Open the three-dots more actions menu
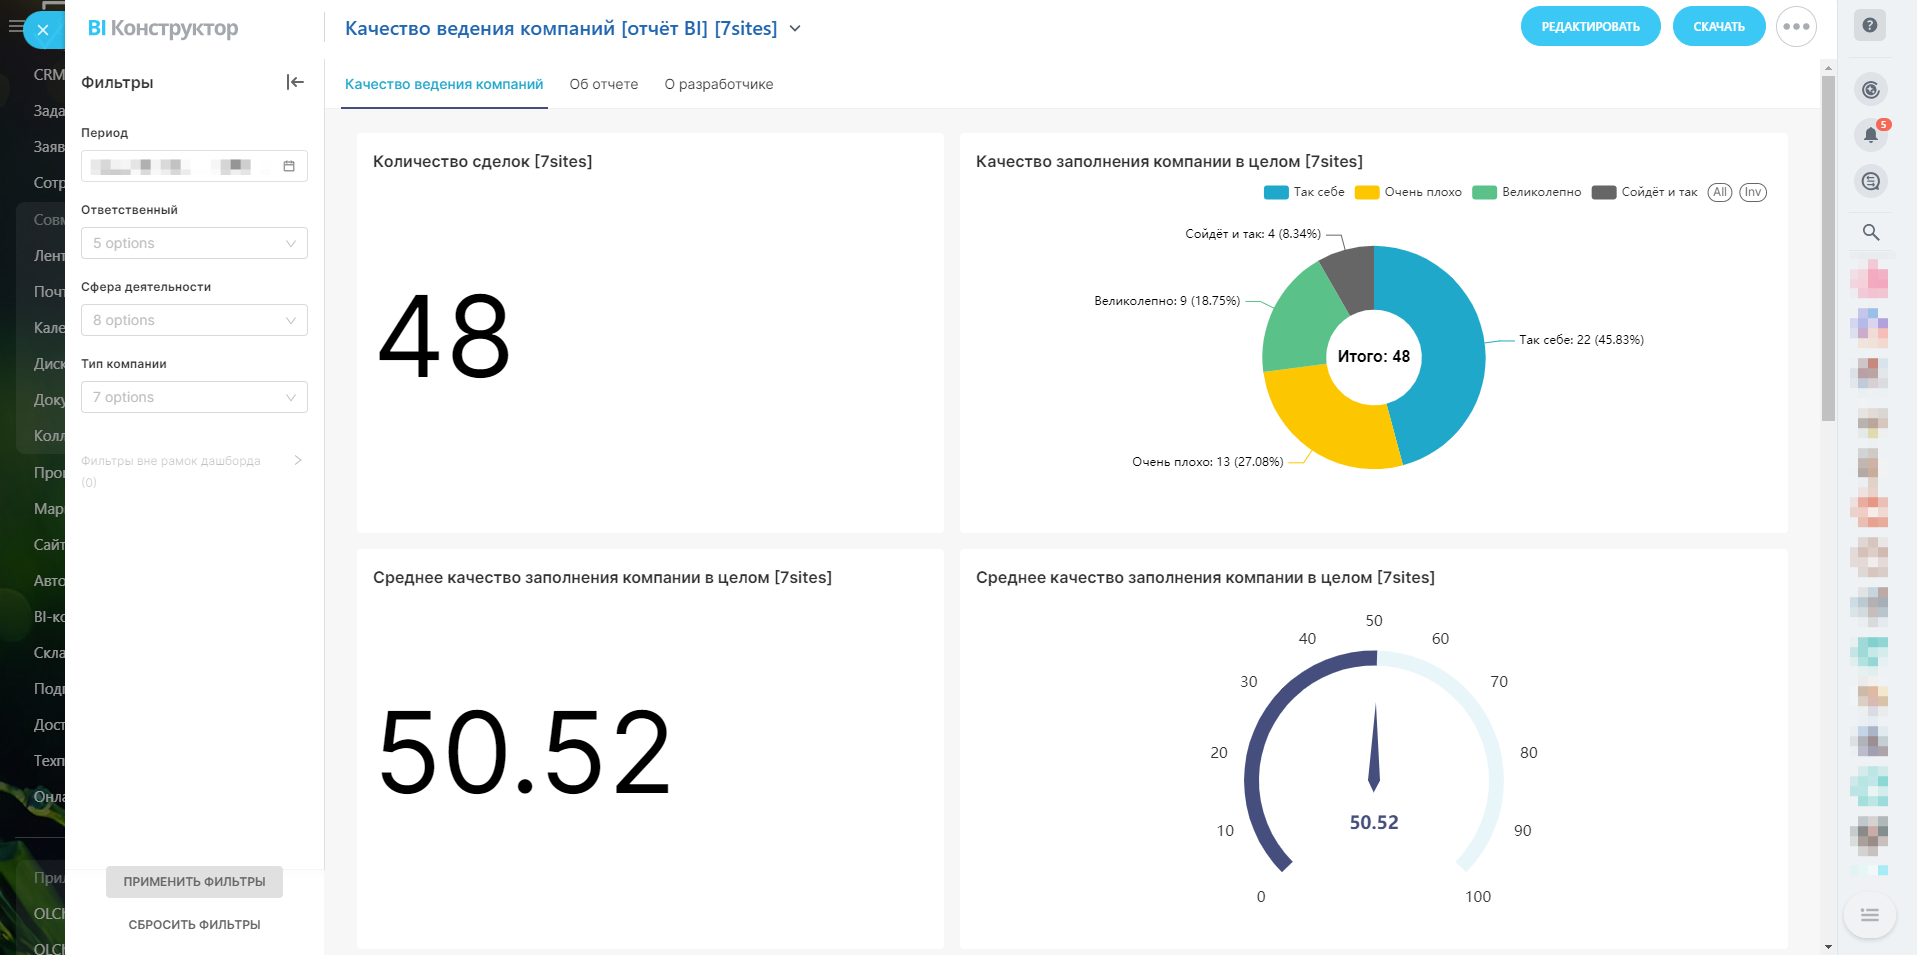This screenshot has height=955, width=1917. tap(1796, 27)
